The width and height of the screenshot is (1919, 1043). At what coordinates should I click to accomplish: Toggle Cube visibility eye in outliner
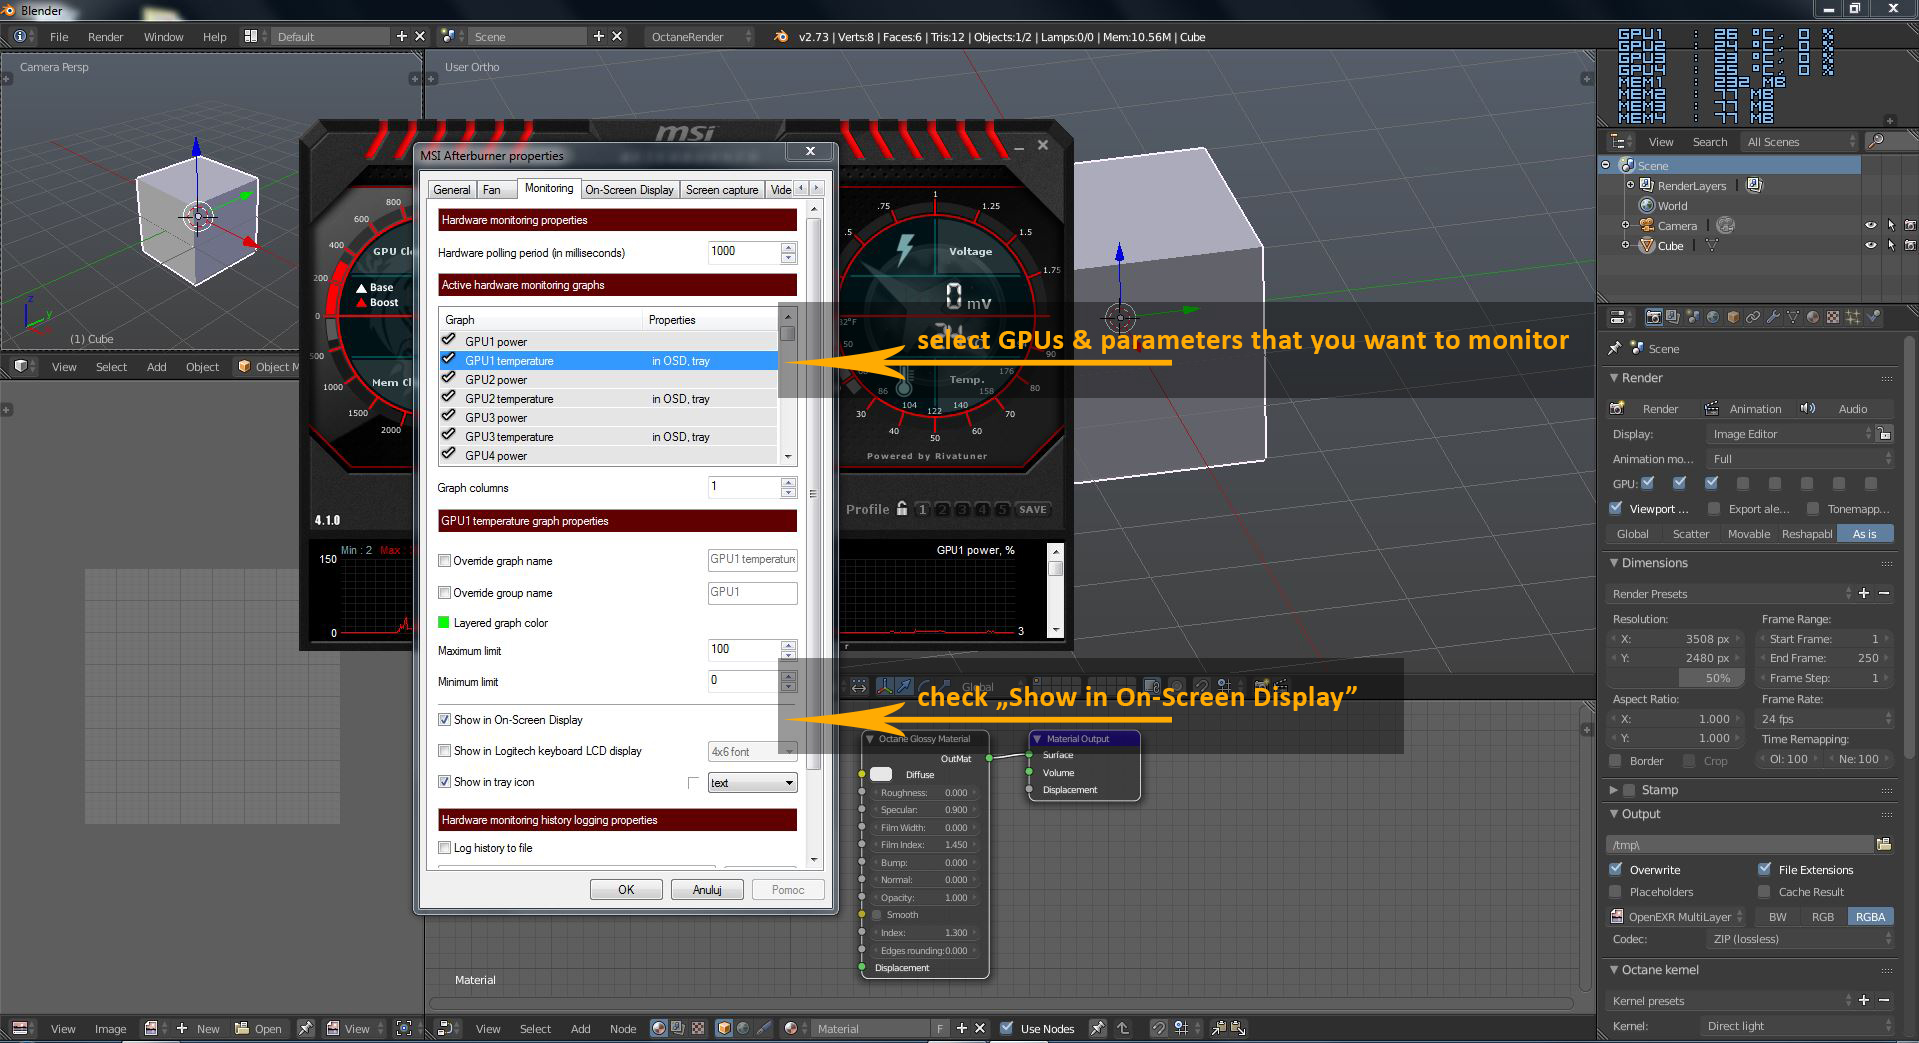coord(1870,245)
